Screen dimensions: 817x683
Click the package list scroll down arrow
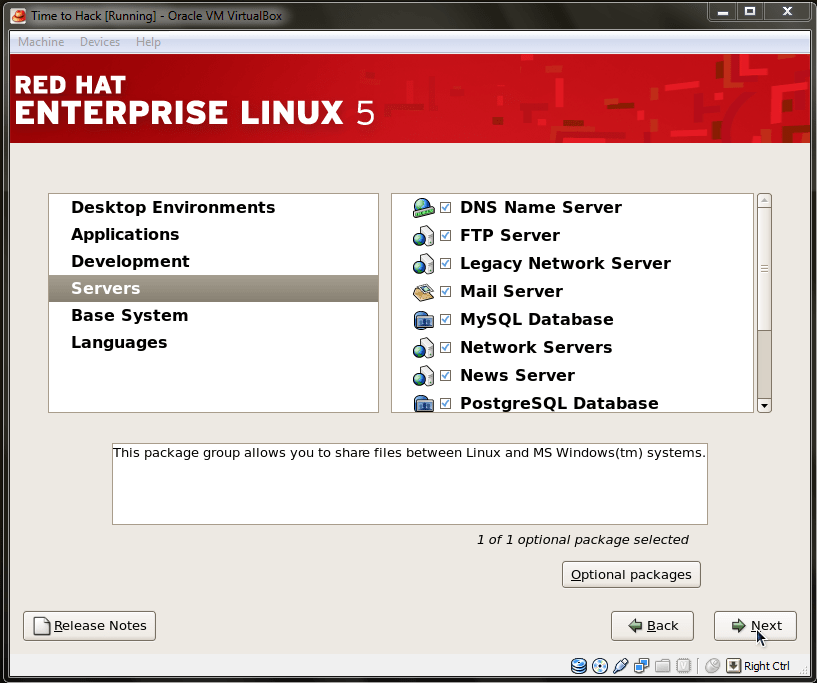point(764,405)
